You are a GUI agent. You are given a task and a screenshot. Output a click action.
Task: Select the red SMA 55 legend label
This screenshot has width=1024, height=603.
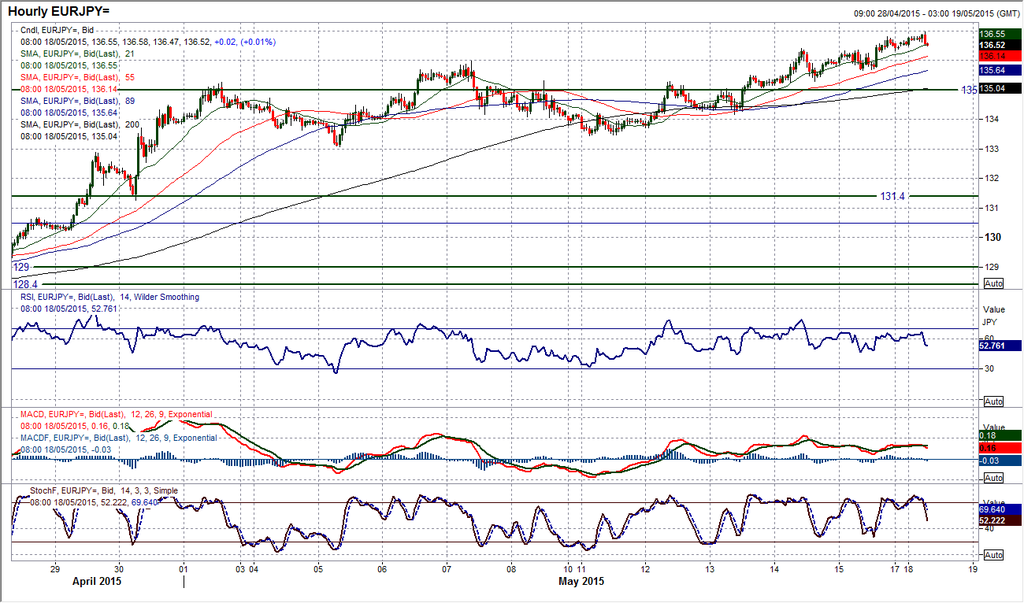[77, 77]
